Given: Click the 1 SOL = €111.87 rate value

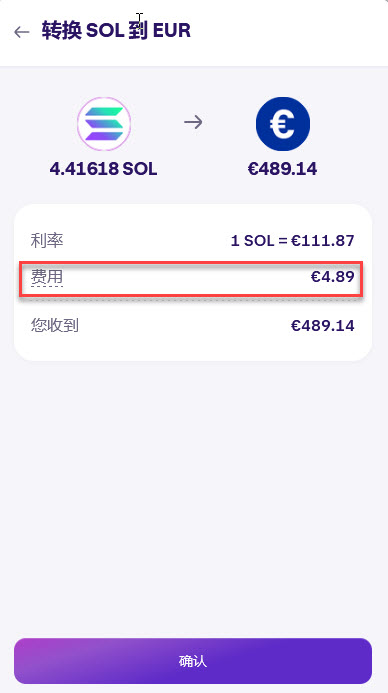Looking at the screenshot, I should click(293, 241).
